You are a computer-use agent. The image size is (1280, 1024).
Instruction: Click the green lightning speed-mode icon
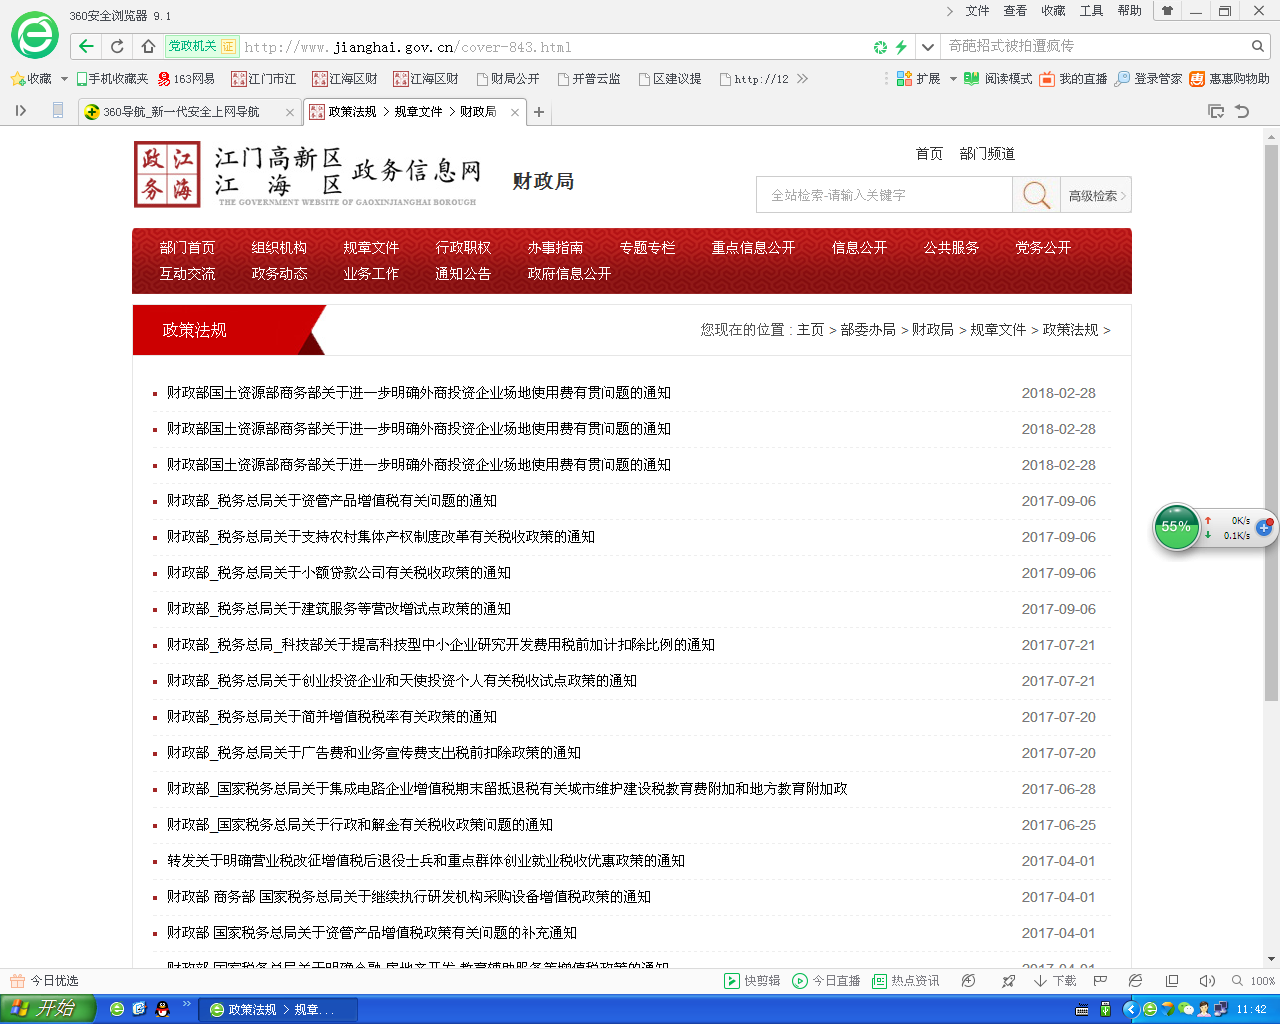pos(901,46)
